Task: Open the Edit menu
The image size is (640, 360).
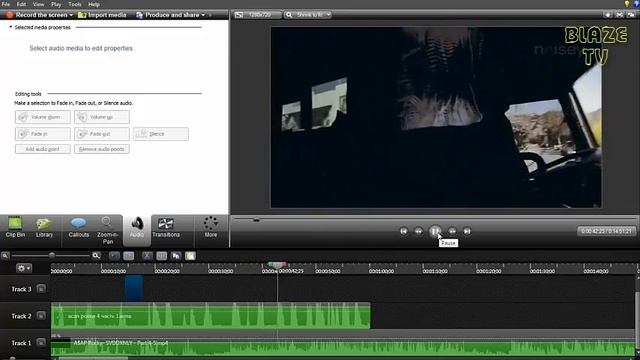Action: [21, 4]
